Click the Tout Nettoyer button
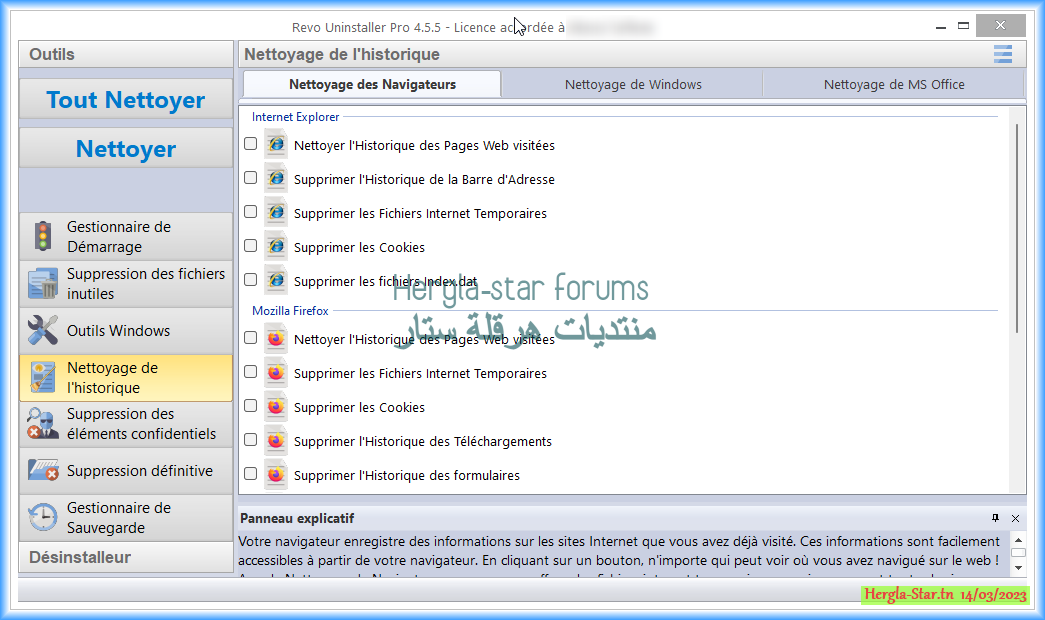Screen dimensions: 1045x620 click(126, 100)
